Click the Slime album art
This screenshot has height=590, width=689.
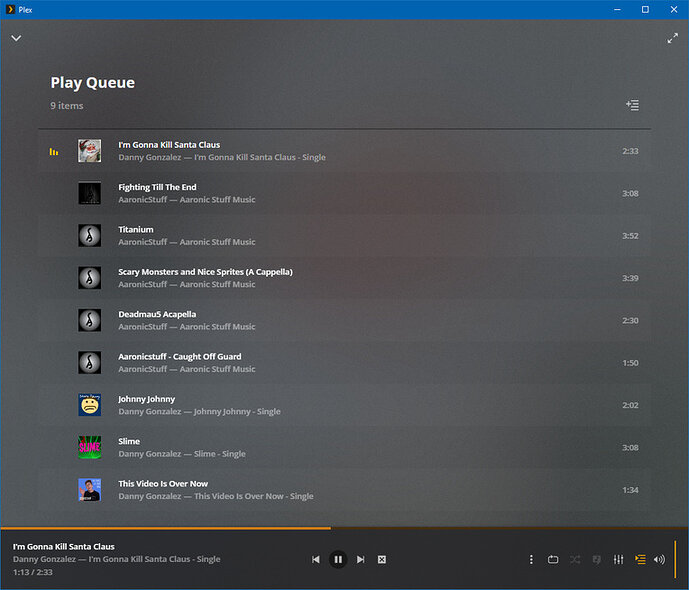pyautogui.click(x=90, y=447)
